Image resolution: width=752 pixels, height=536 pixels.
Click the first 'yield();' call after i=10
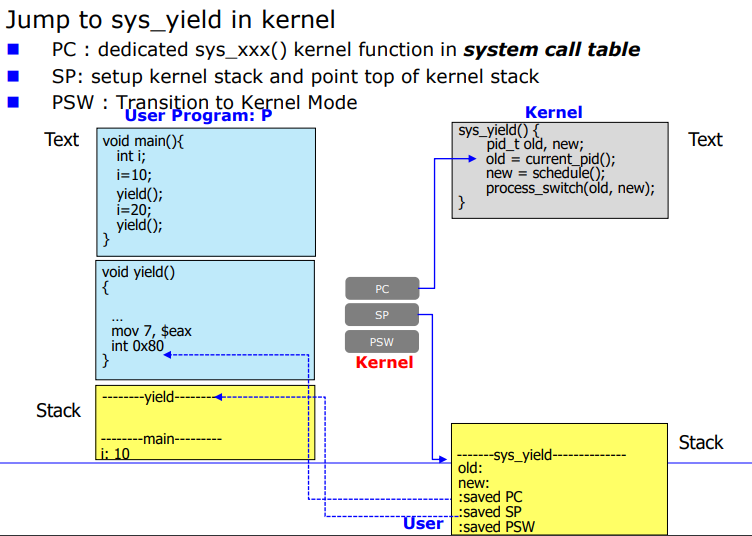tap(140, 194)
